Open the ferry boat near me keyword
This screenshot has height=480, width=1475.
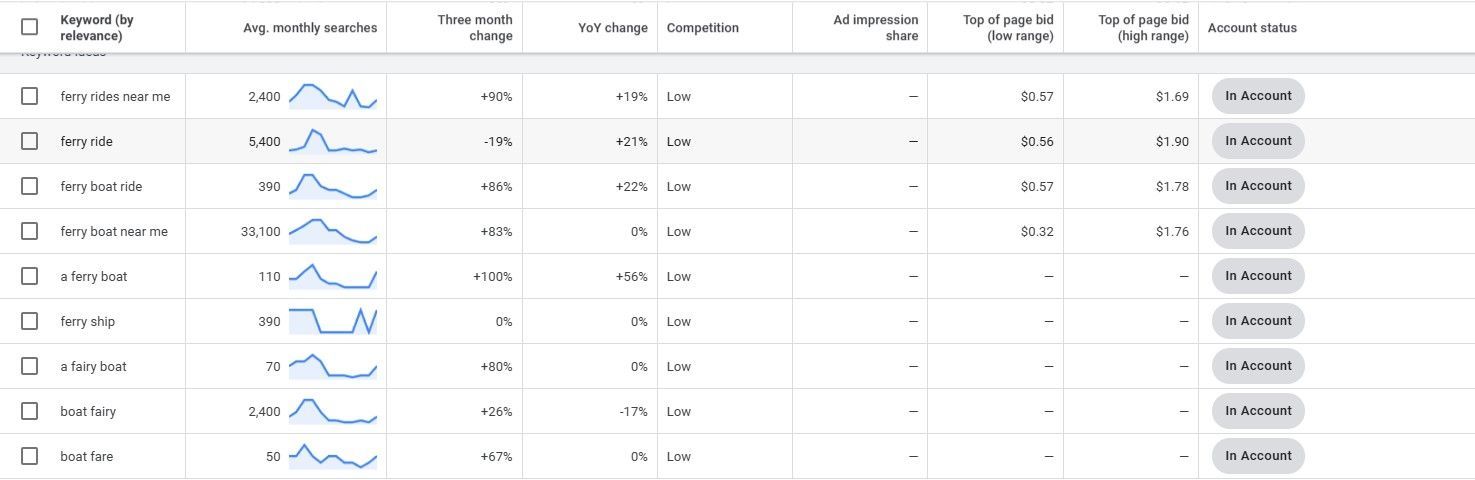[114, 231]
